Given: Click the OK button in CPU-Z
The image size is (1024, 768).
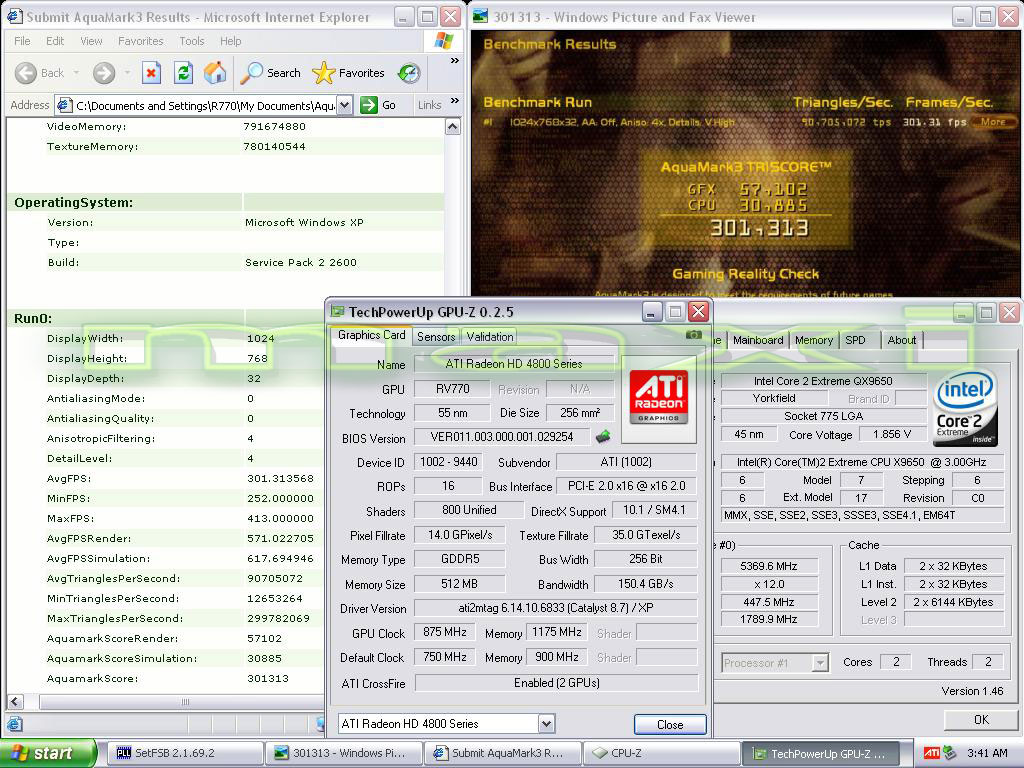Looking at the screenshot, I should coord(981,719).
